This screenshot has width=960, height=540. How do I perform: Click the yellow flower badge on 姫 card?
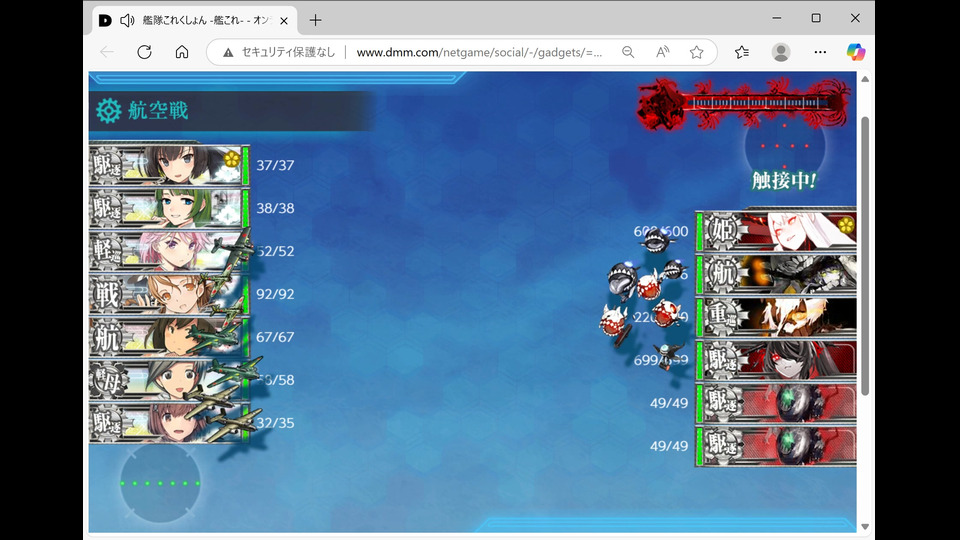(846, 225)
